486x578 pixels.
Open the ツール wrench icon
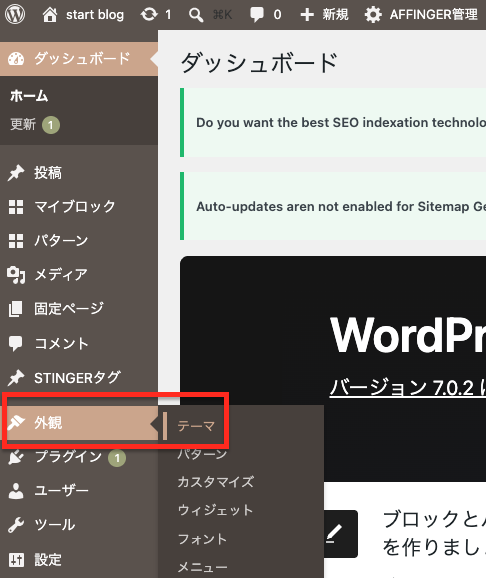pyautogui.click(x=16, y=525)
